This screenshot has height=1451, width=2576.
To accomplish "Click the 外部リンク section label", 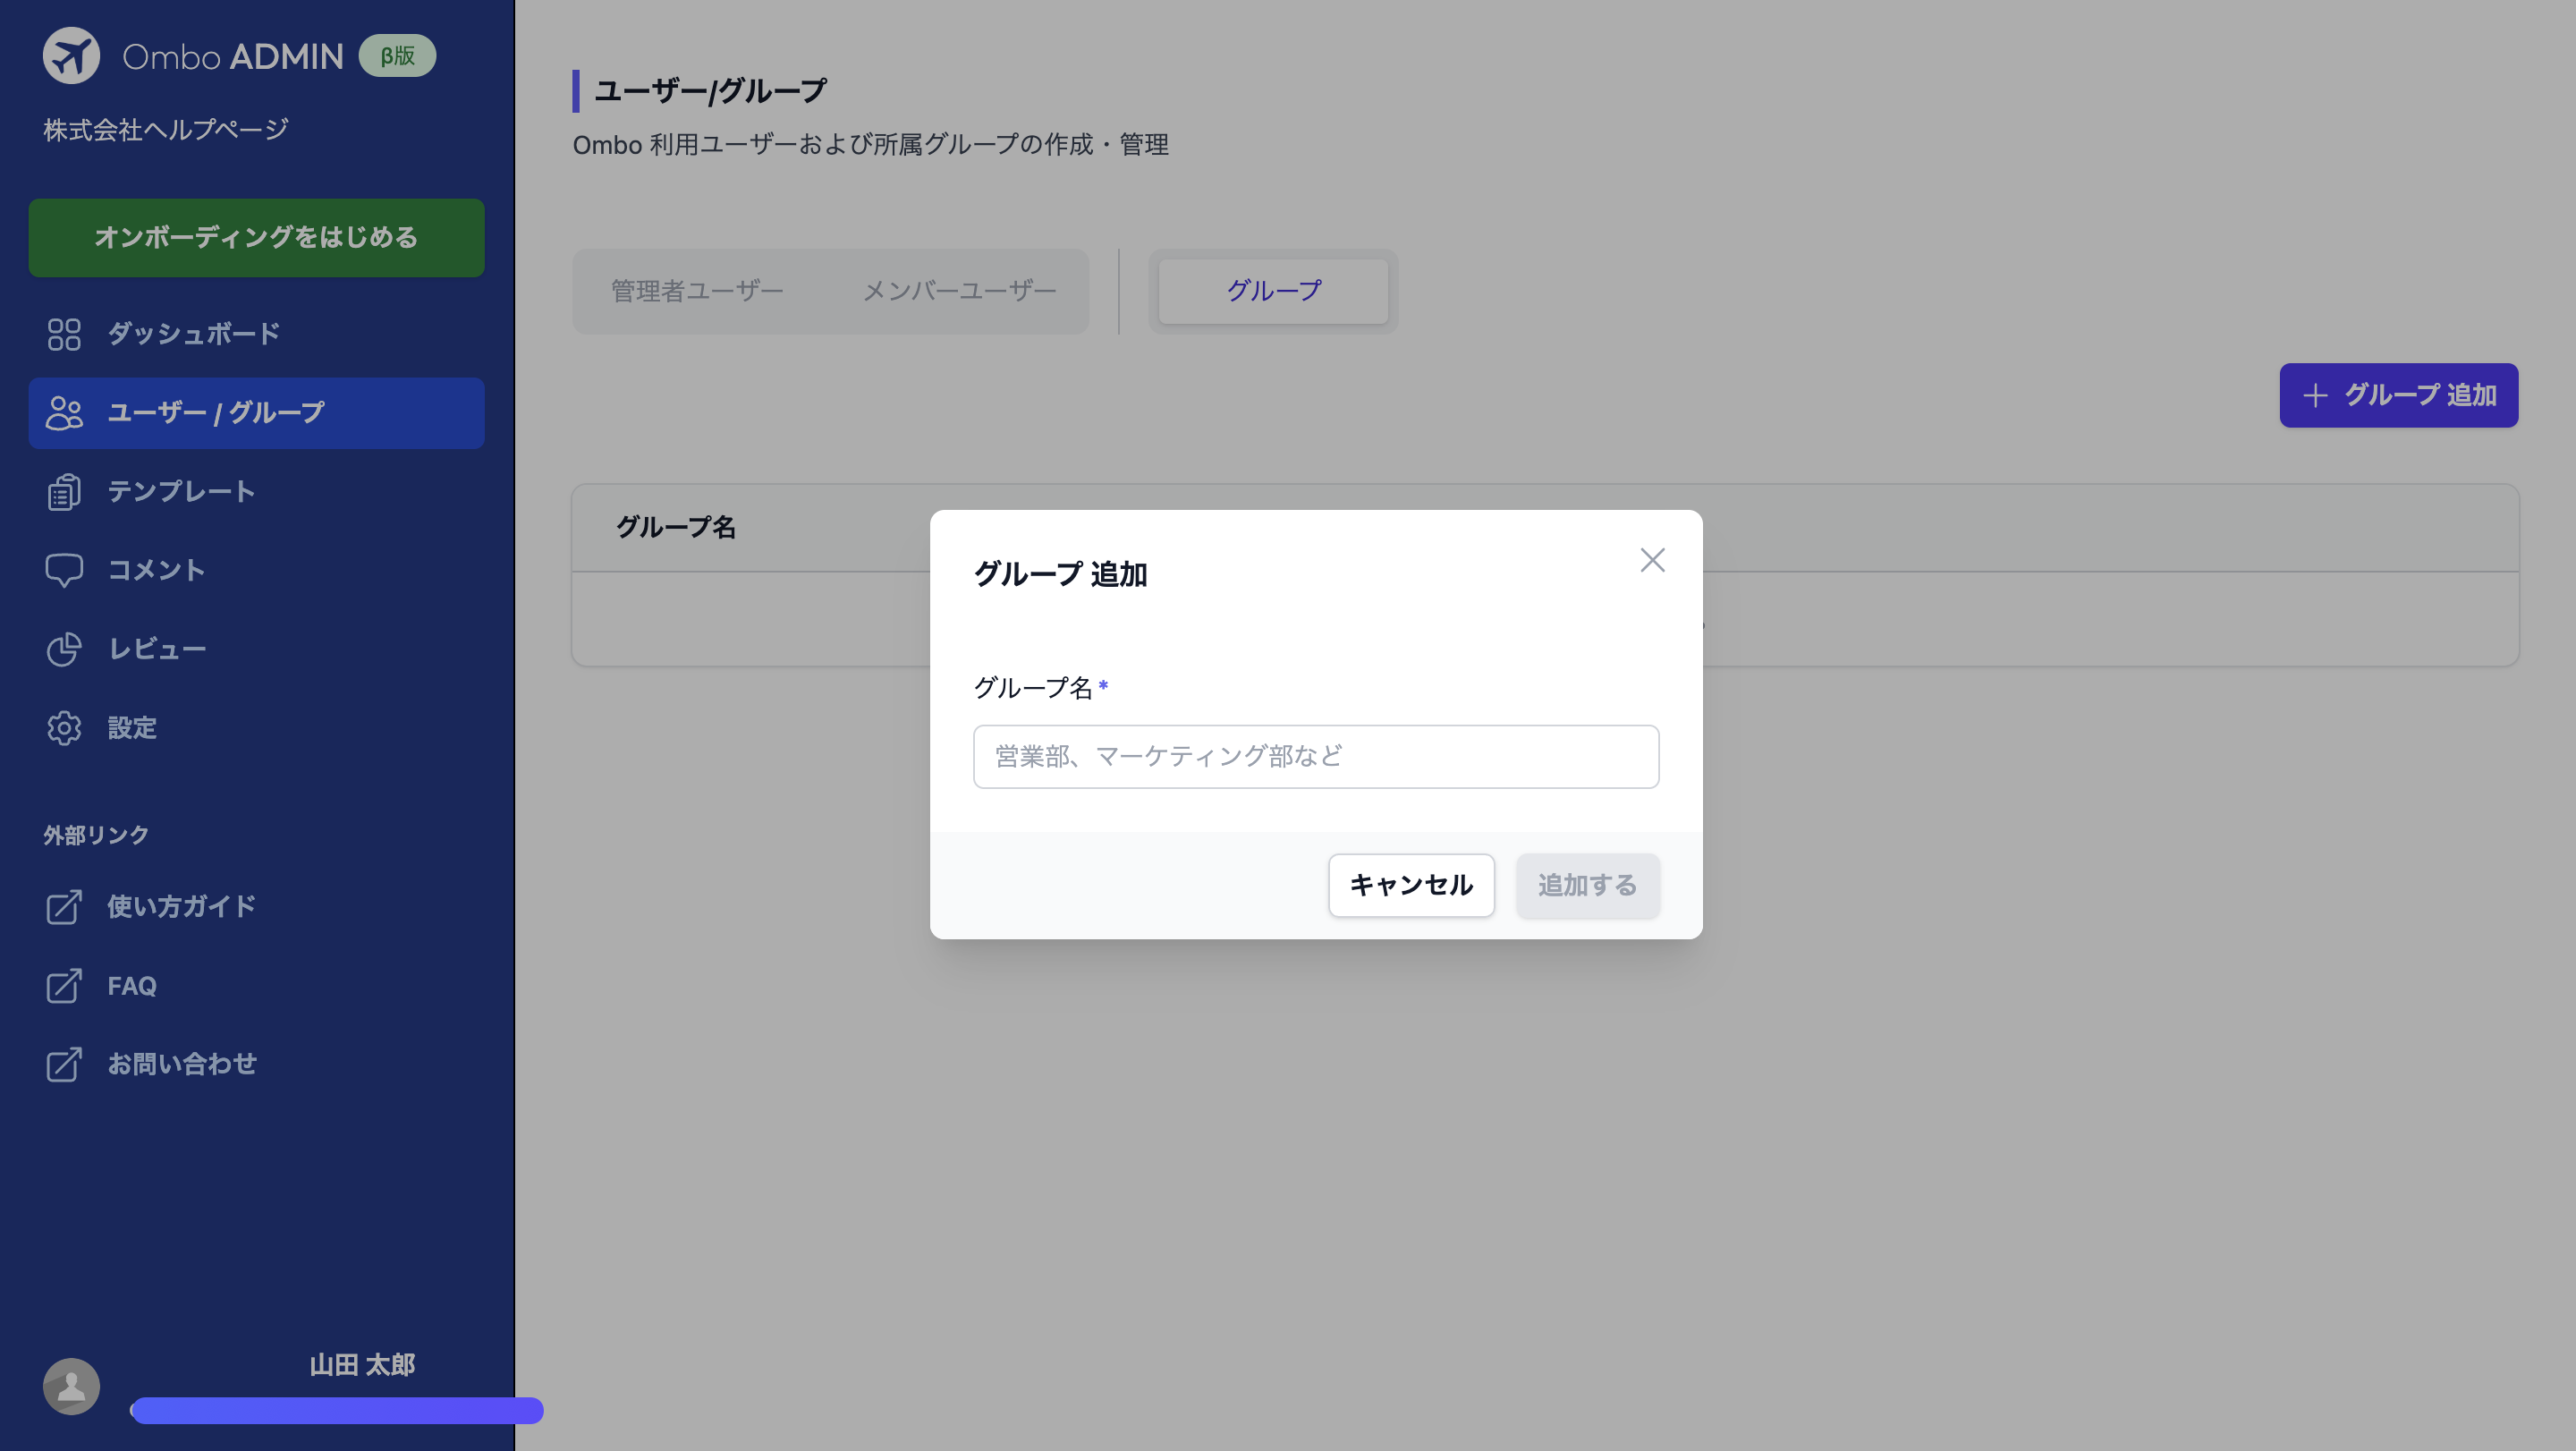I will [x=96, y=836].
